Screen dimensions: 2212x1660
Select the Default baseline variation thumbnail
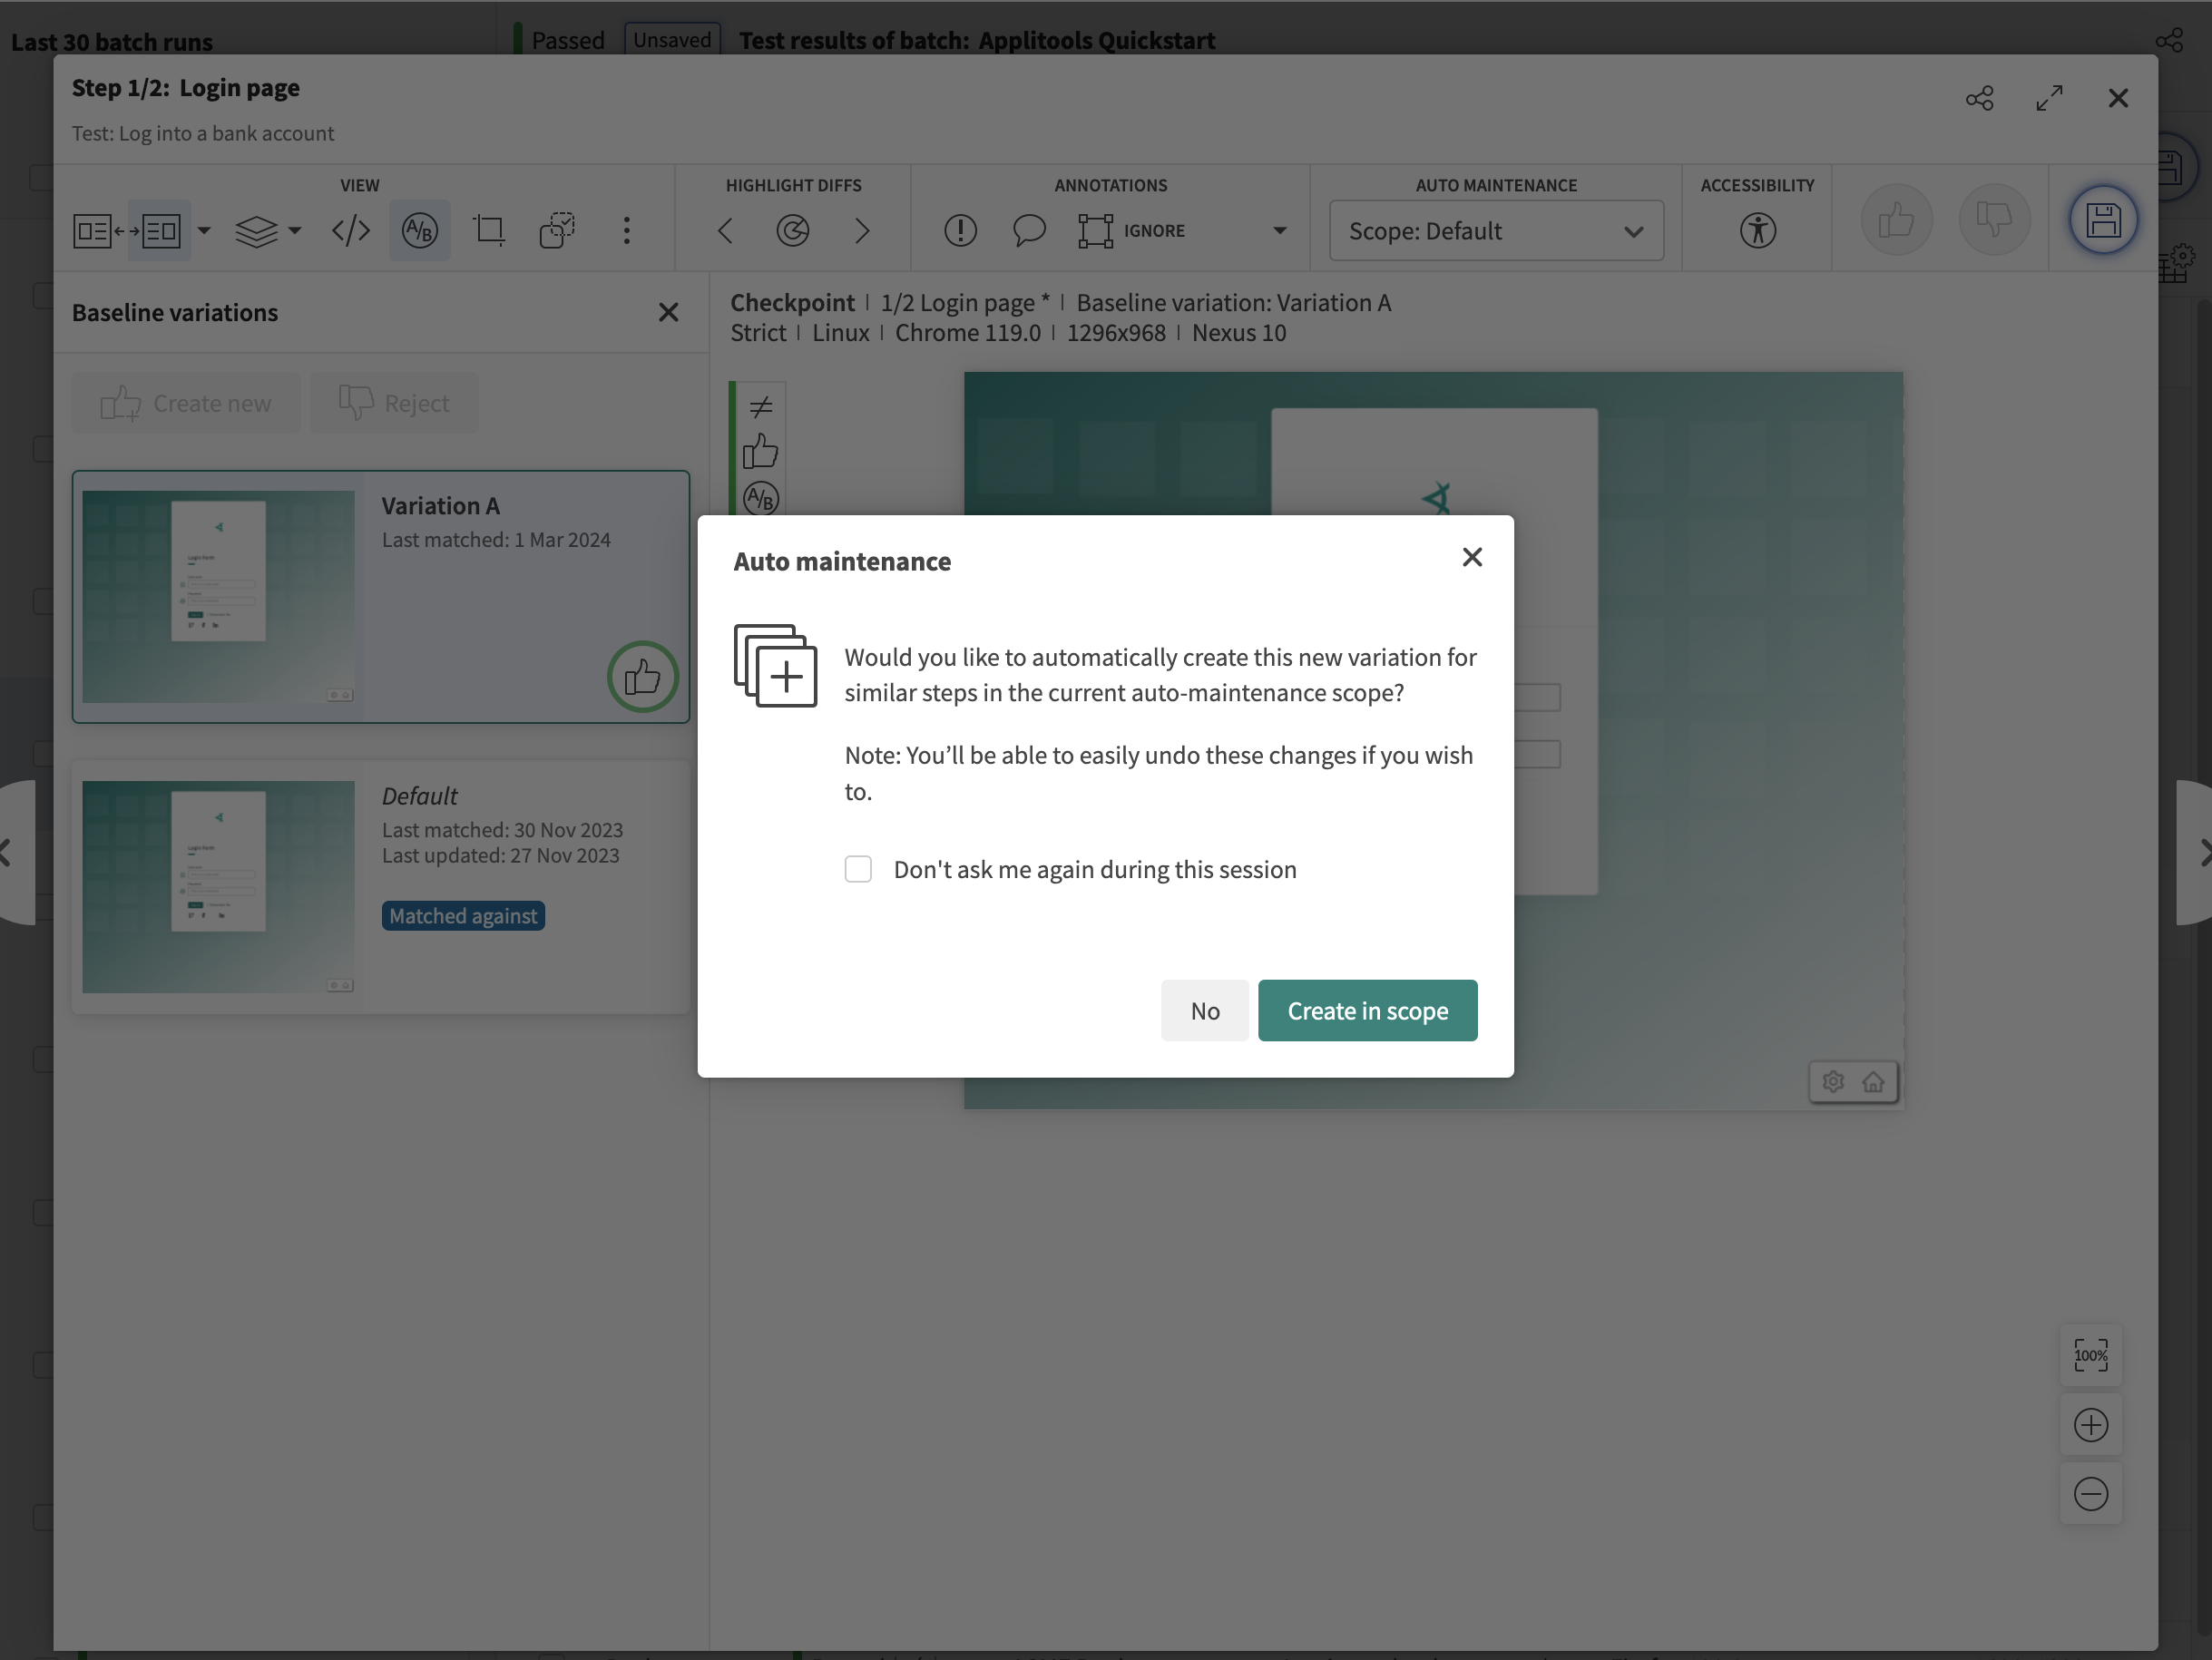[218, 887]
